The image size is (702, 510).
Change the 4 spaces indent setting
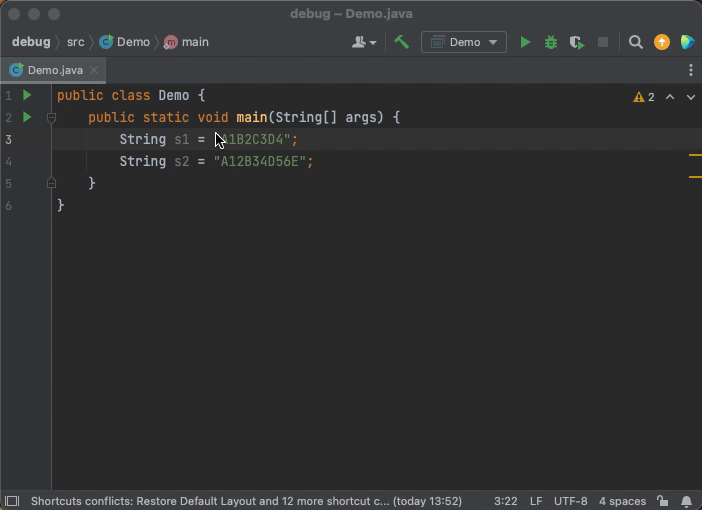[x=622, y=501]
